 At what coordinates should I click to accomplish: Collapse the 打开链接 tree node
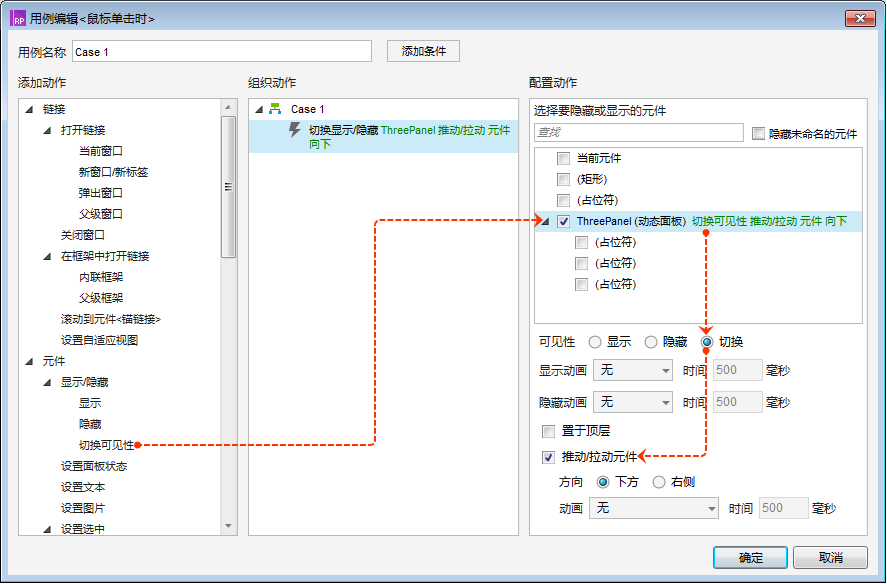(x=48, y=130)
